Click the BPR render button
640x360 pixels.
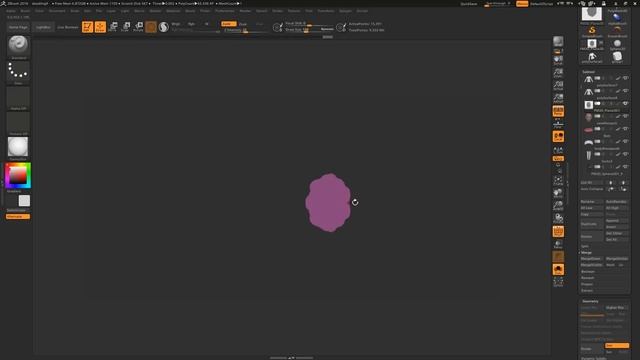pyautogui.click(x=558, y=42)
